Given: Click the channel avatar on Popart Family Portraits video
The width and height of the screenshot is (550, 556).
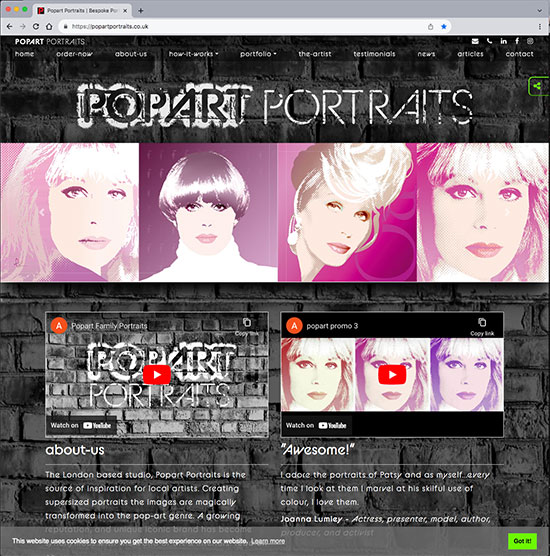Looking at the screenshot, I should (59, 326).
